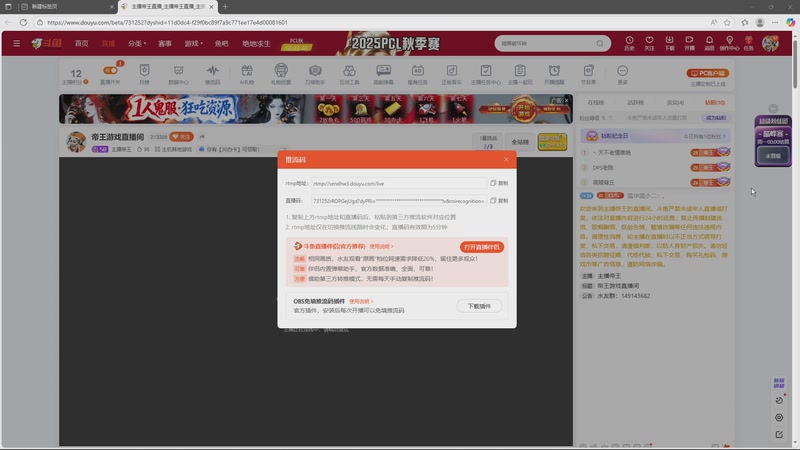Open 创作中心 lightbulb icon
This screenshot has height=450, width=800.
[729, 43]
